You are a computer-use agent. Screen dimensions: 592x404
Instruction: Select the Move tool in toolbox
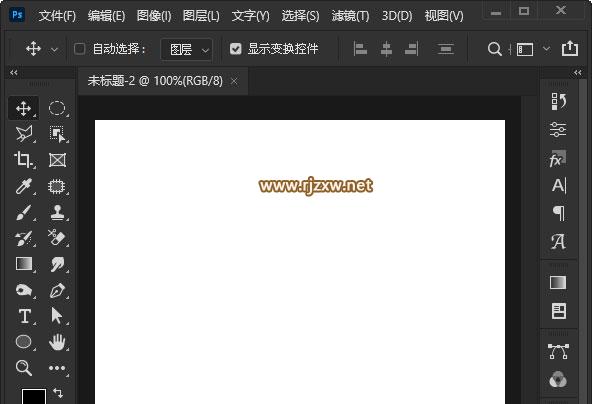[23, 108]
